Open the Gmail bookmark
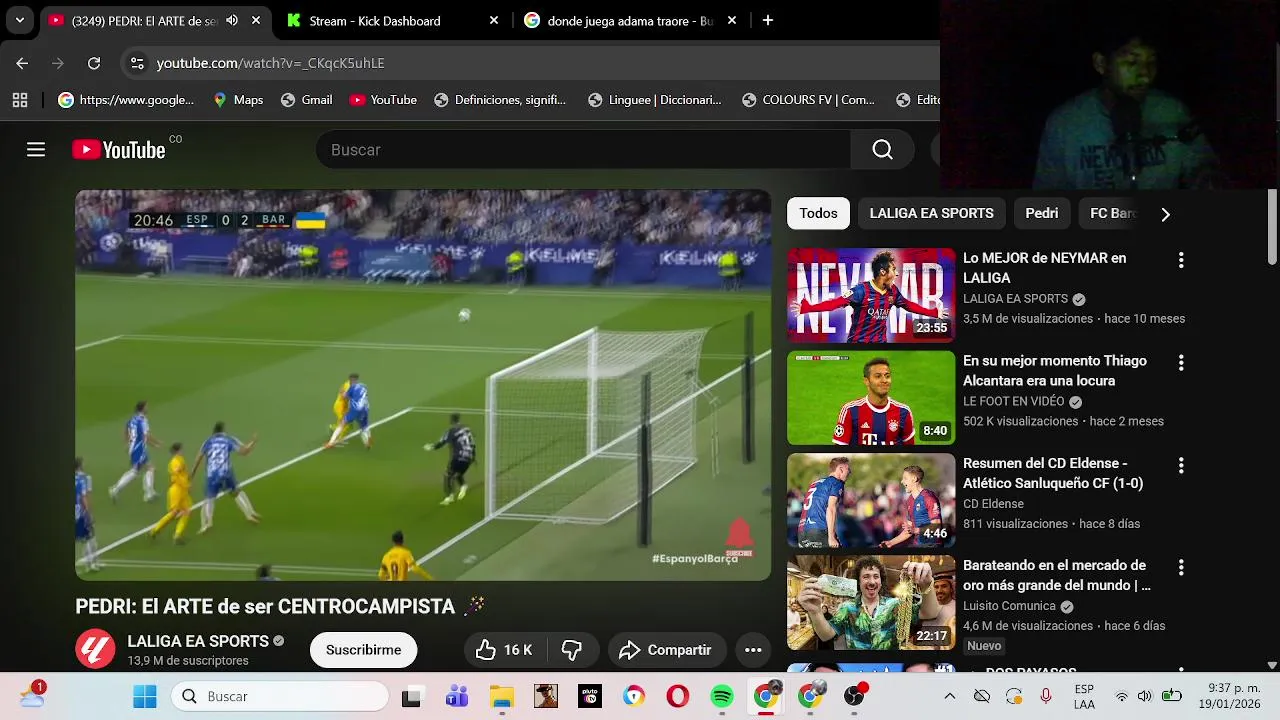This screenshot has height=720, width=1280. pyautogui.click(x=306, y=100)
